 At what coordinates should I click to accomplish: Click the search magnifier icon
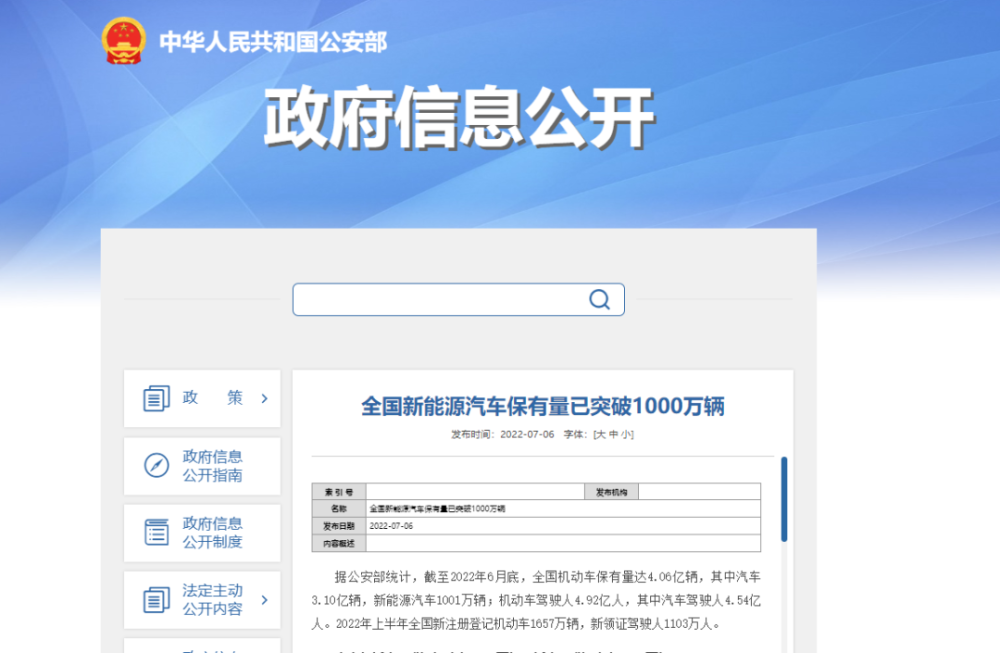(599, 299)
